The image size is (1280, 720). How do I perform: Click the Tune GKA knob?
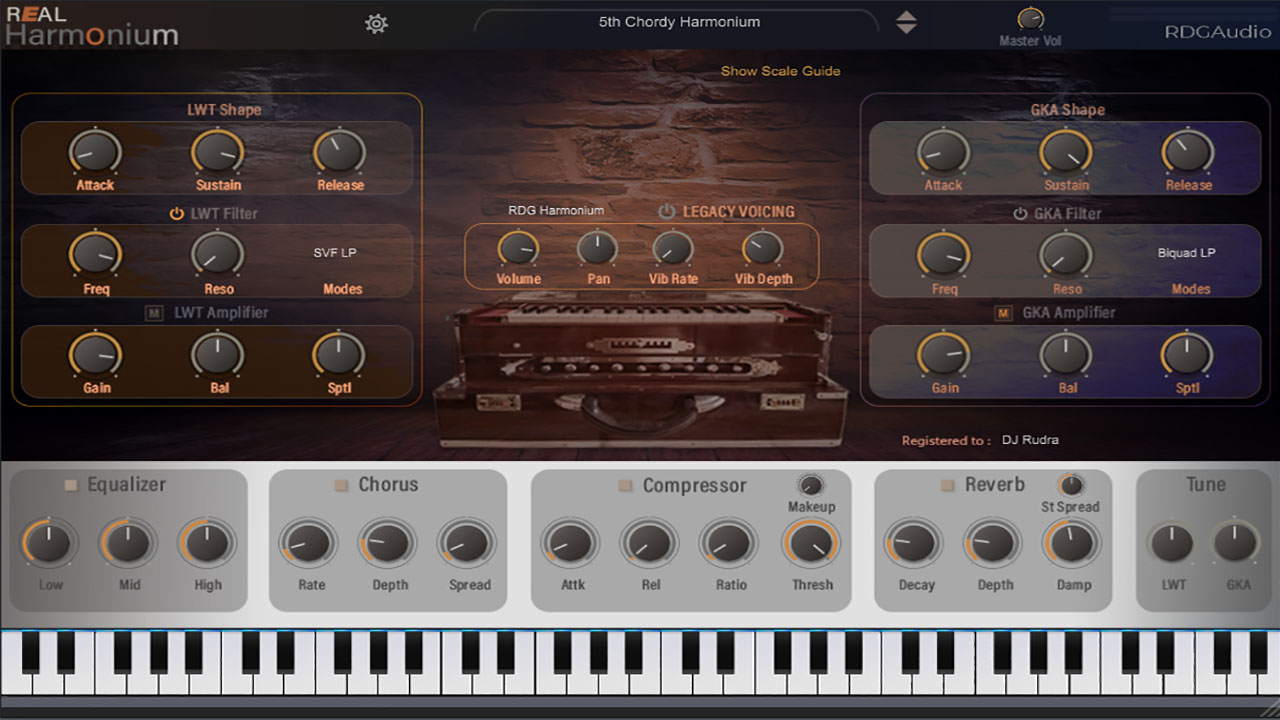[1236, 544]
